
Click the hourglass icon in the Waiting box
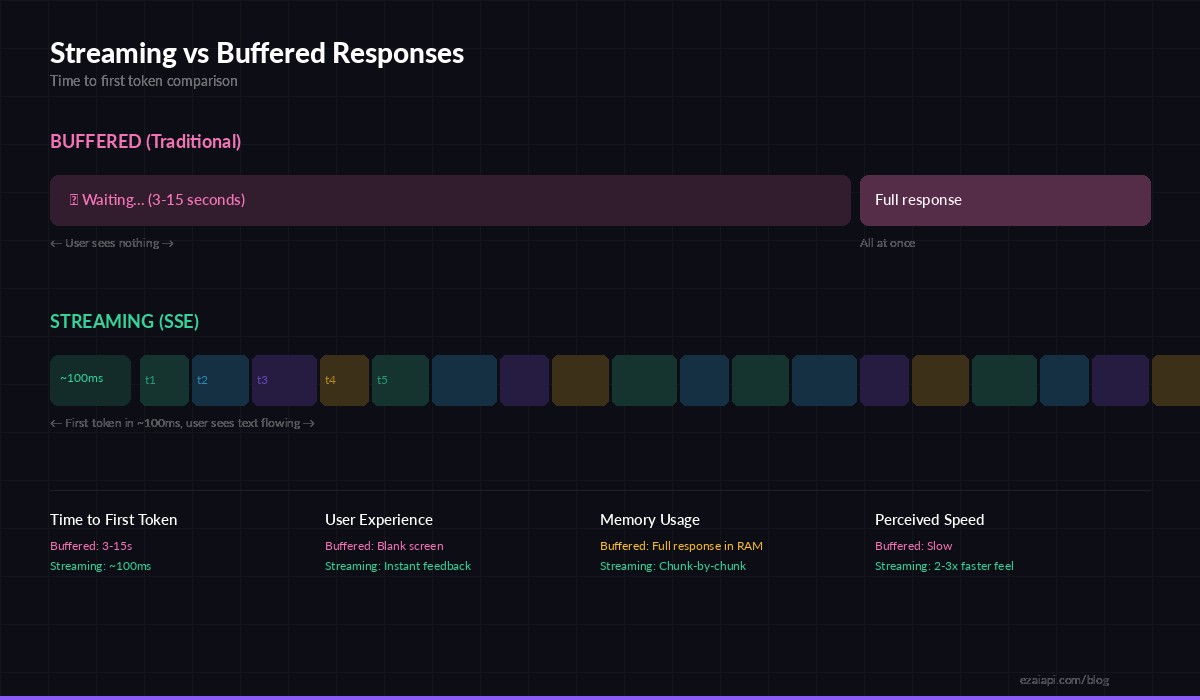[x=75, y=200]
